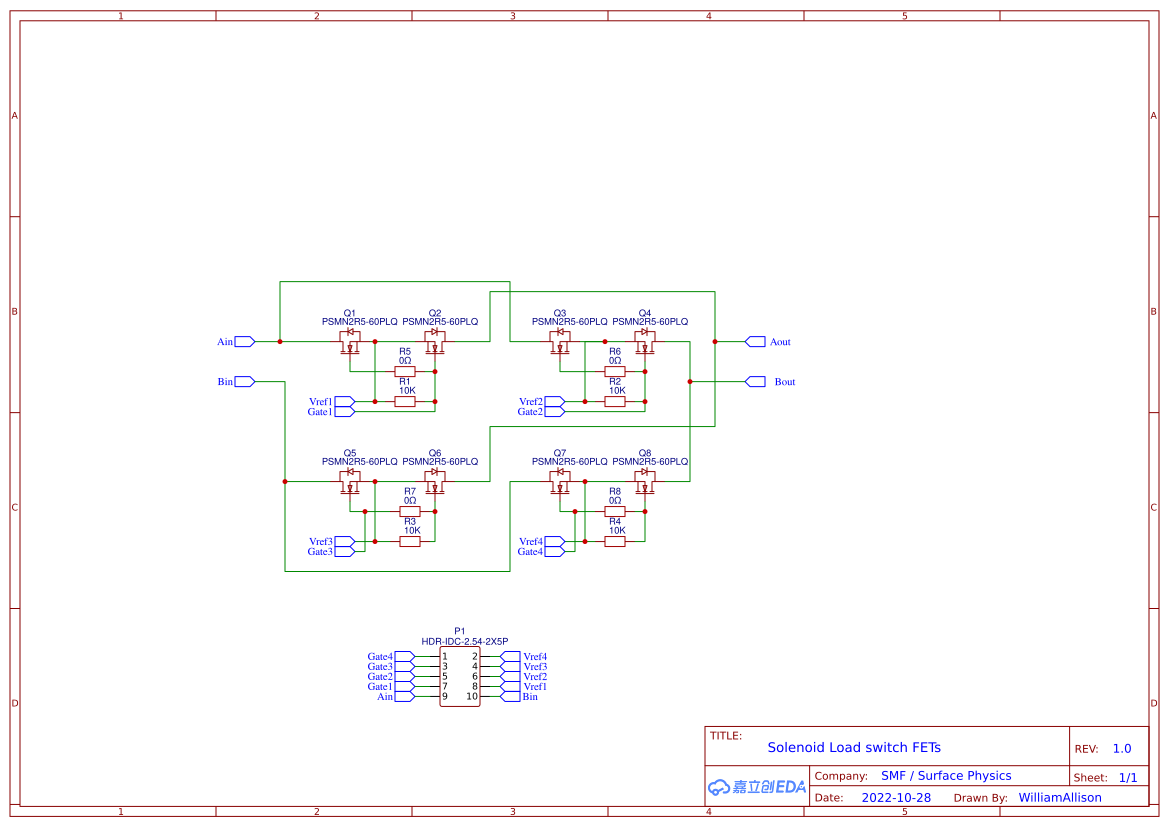Click the title Solenoid Load switch FETs
The height and width of the screenshot is (827, 1169).
855,747
